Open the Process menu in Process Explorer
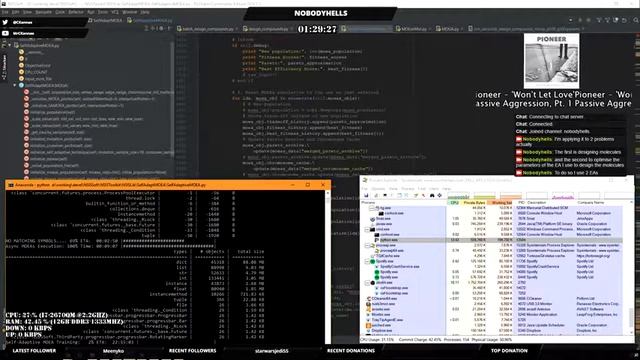This screenshot has width=640, height=360. pyautogui.click(x=408, y=189)
